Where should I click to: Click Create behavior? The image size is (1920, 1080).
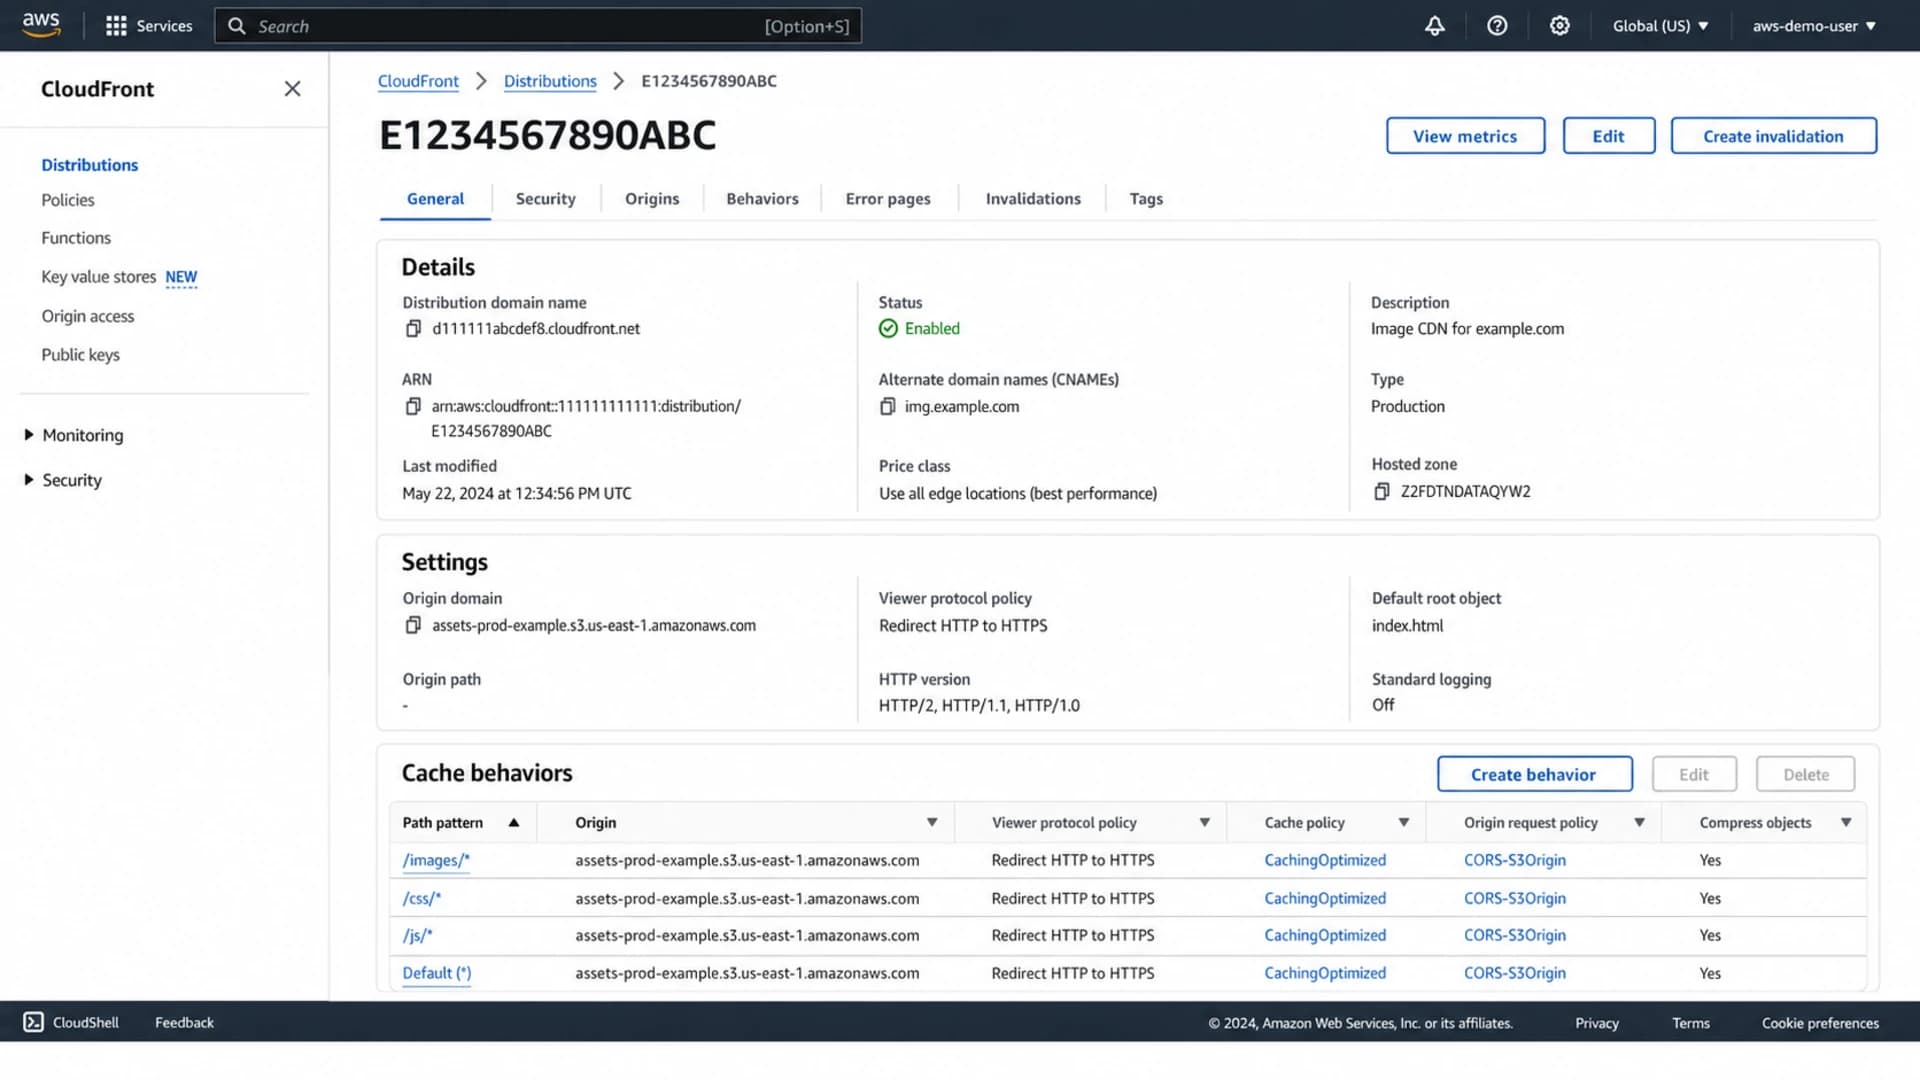[x=1534, y=774]
